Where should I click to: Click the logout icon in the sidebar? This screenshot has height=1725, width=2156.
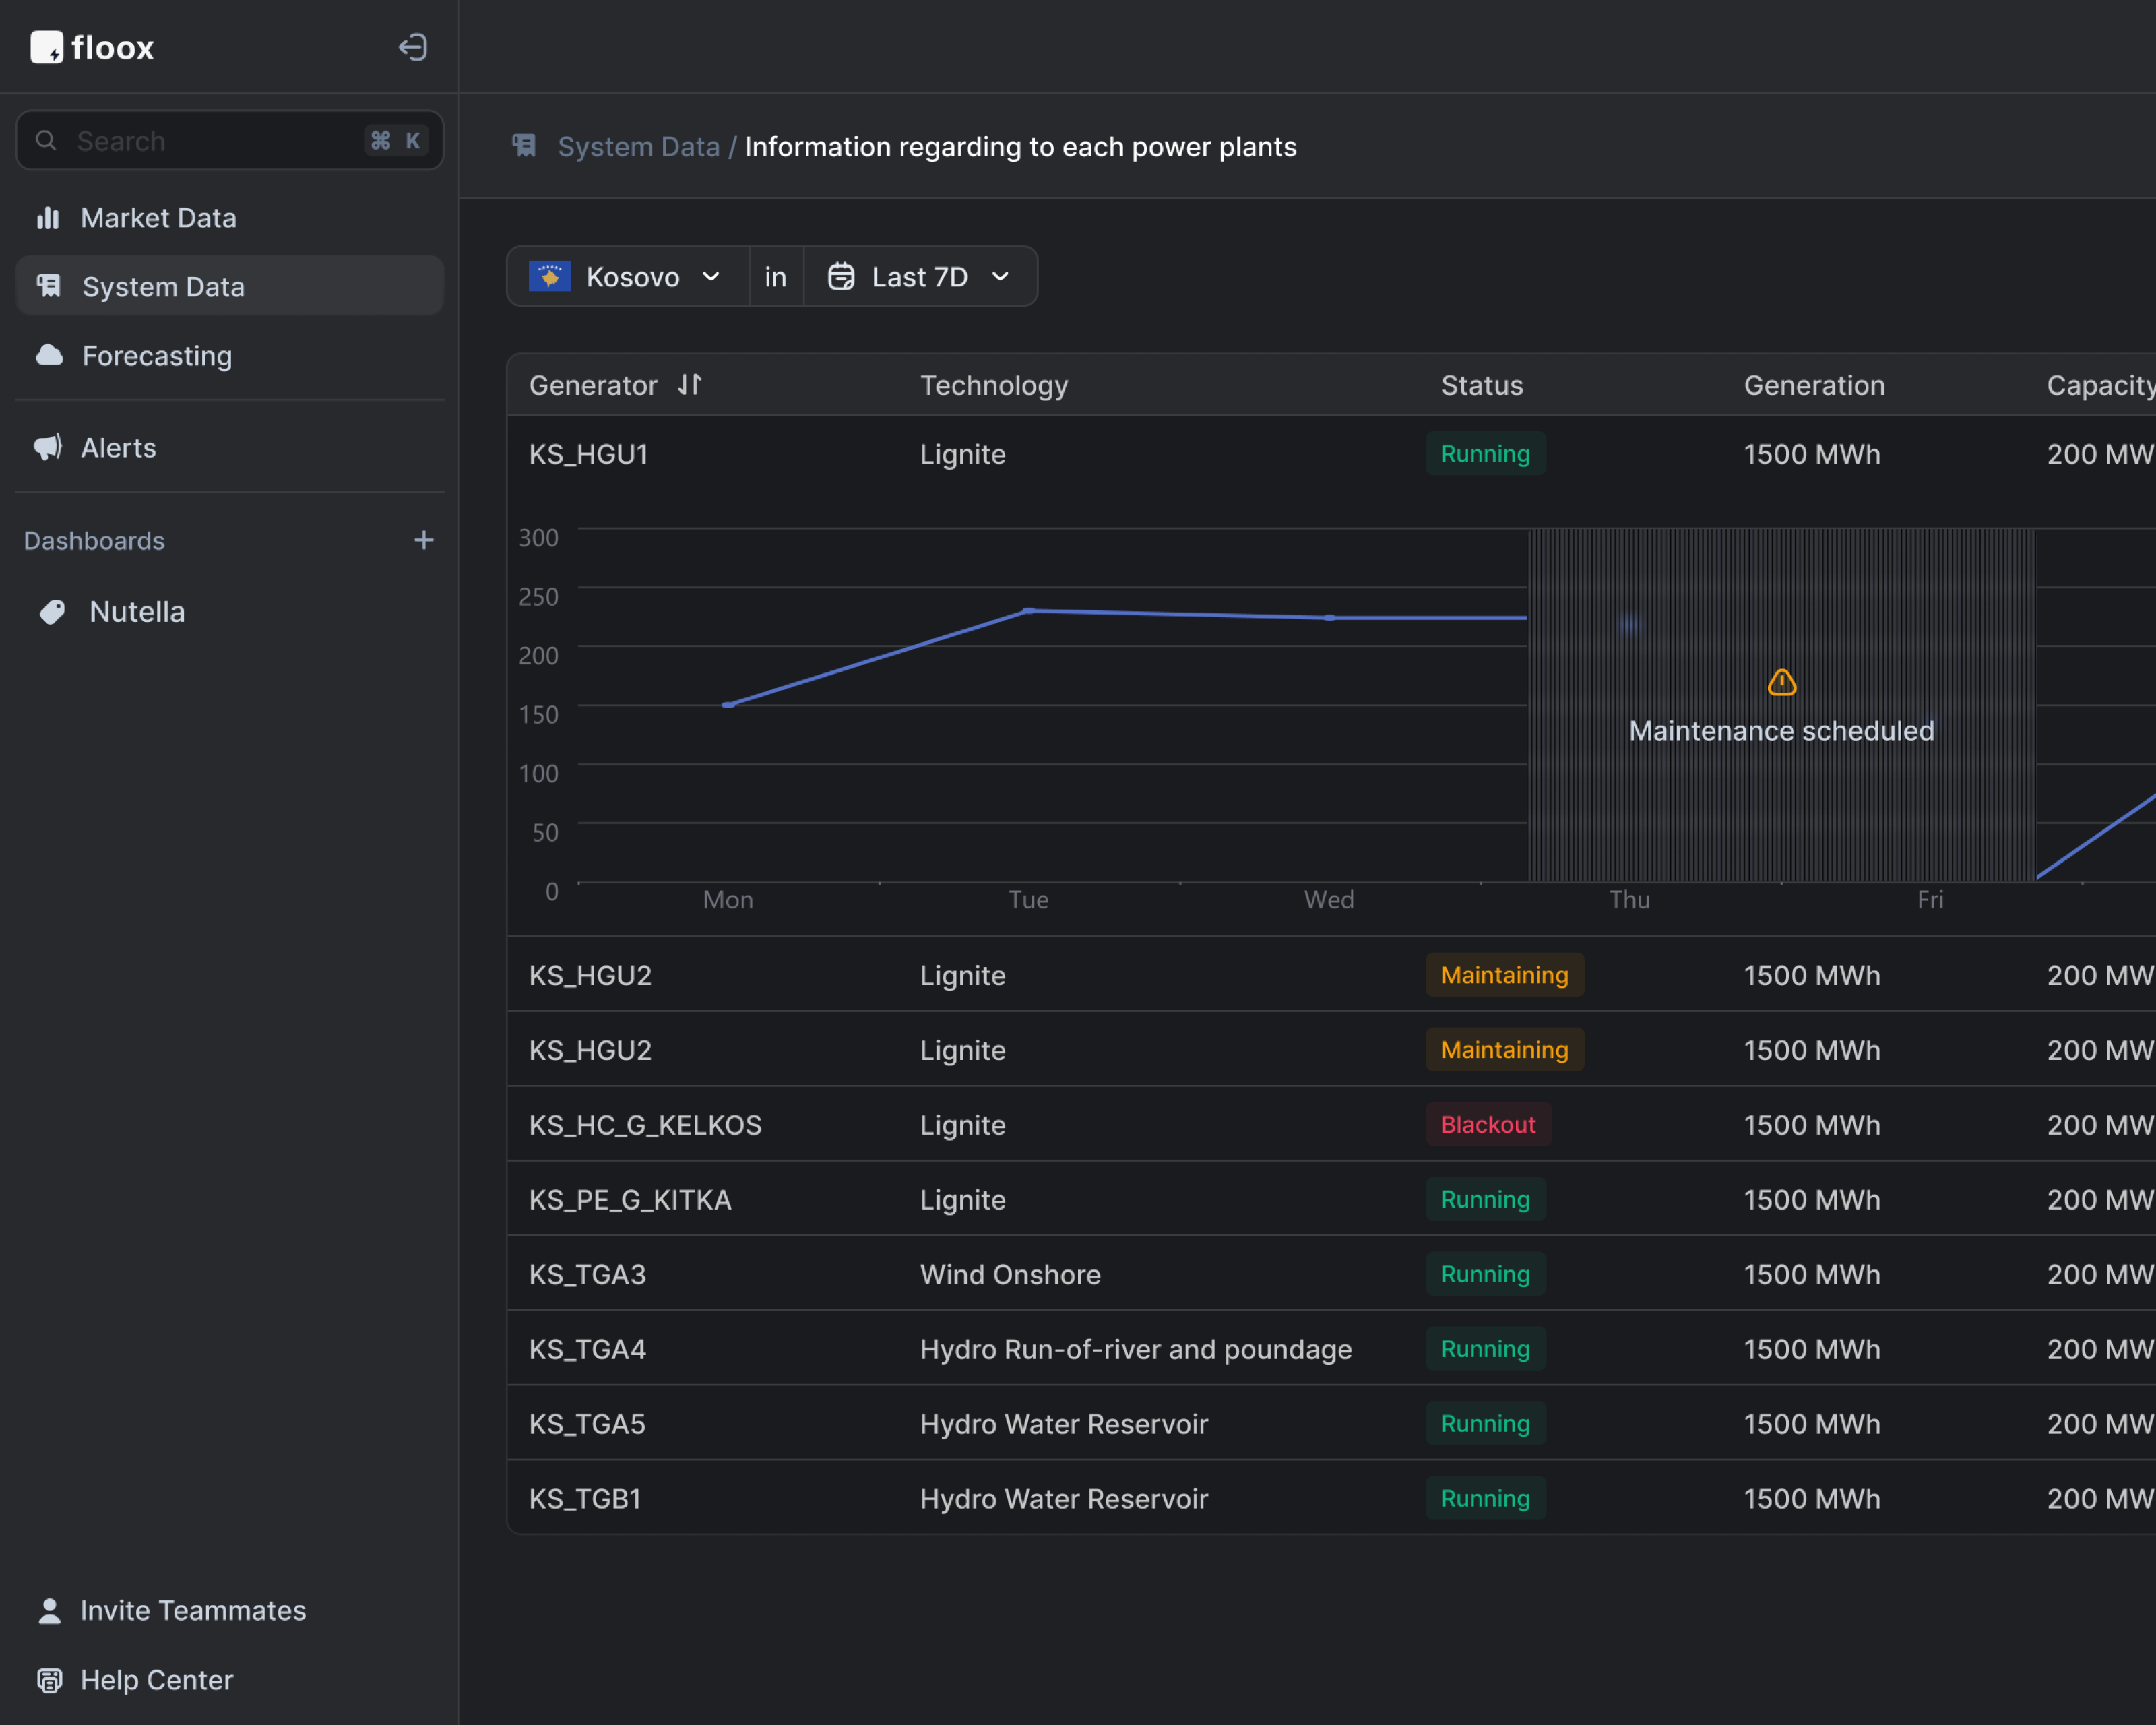pyautogui.click(x=412, y=47)
